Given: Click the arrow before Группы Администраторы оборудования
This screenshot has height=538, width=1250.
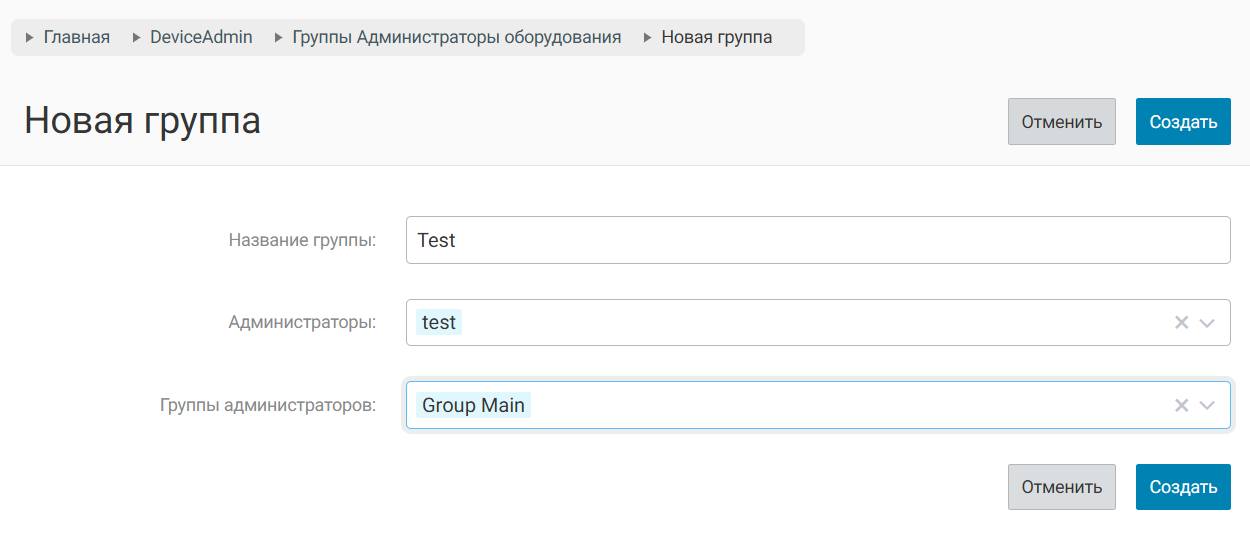Looking at the screenshot, I should point(279,38).
